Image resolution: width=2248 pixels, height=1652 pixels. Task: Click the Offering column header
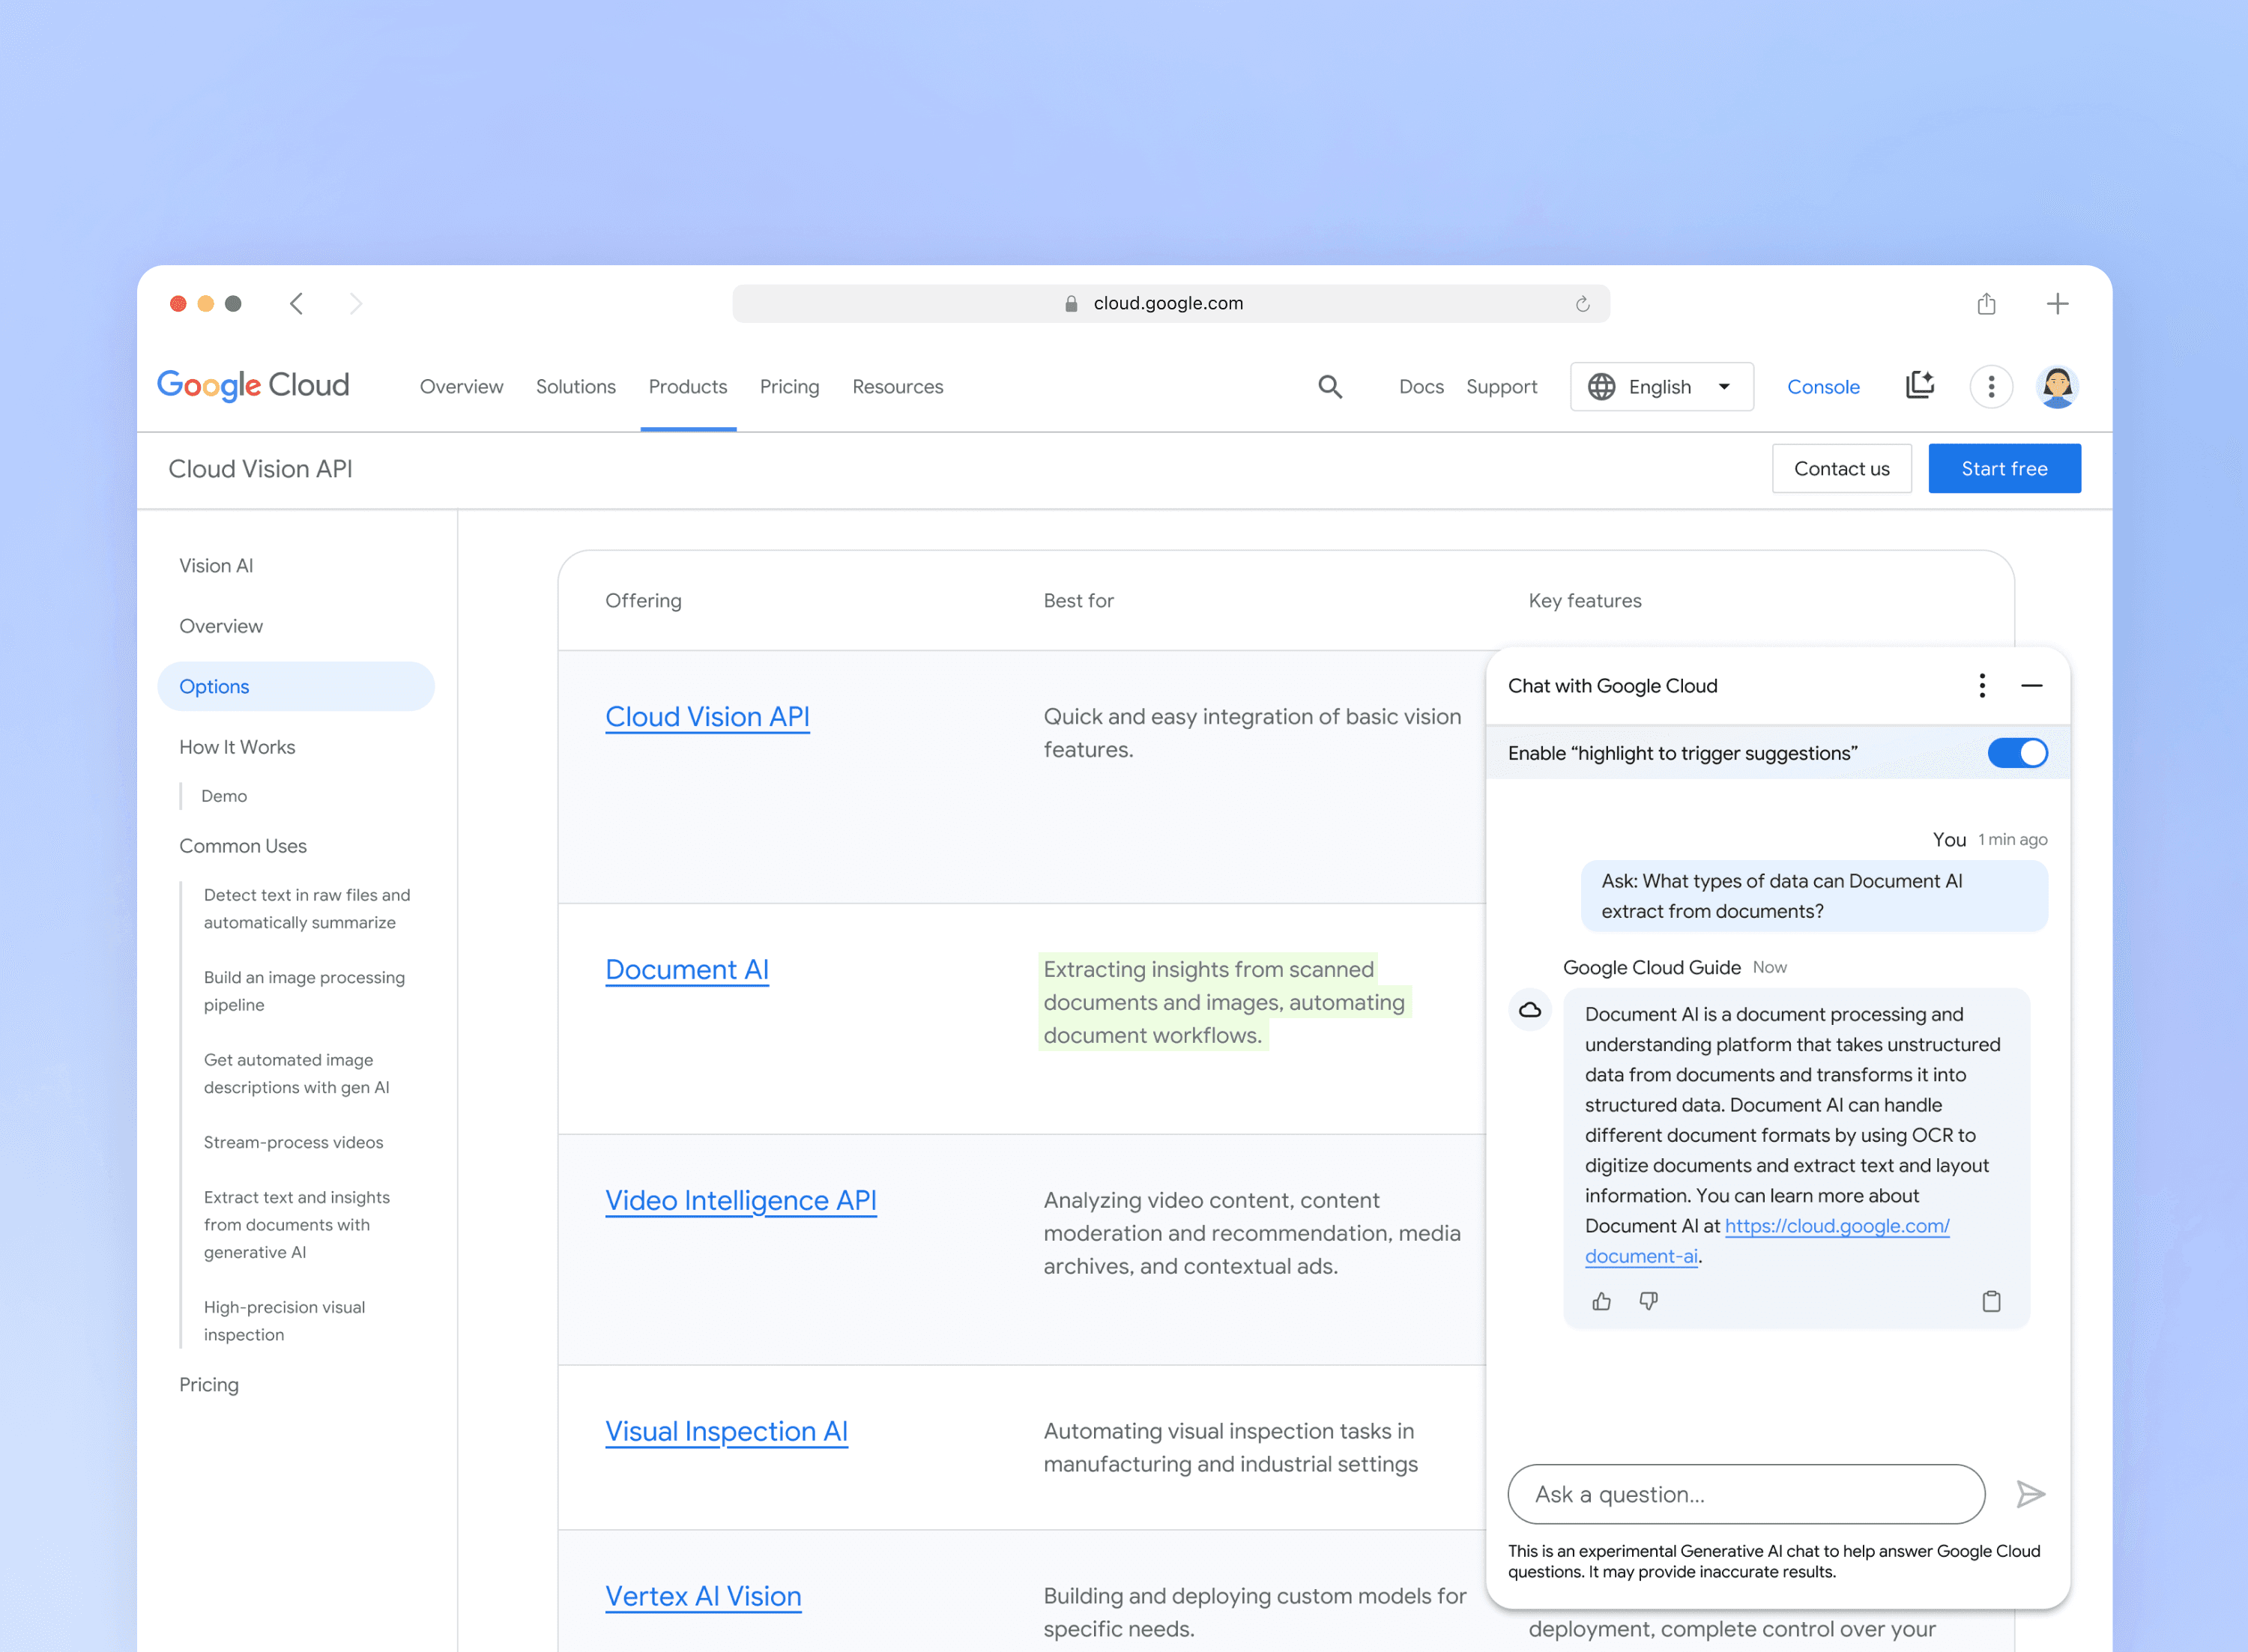pos(643,601)
